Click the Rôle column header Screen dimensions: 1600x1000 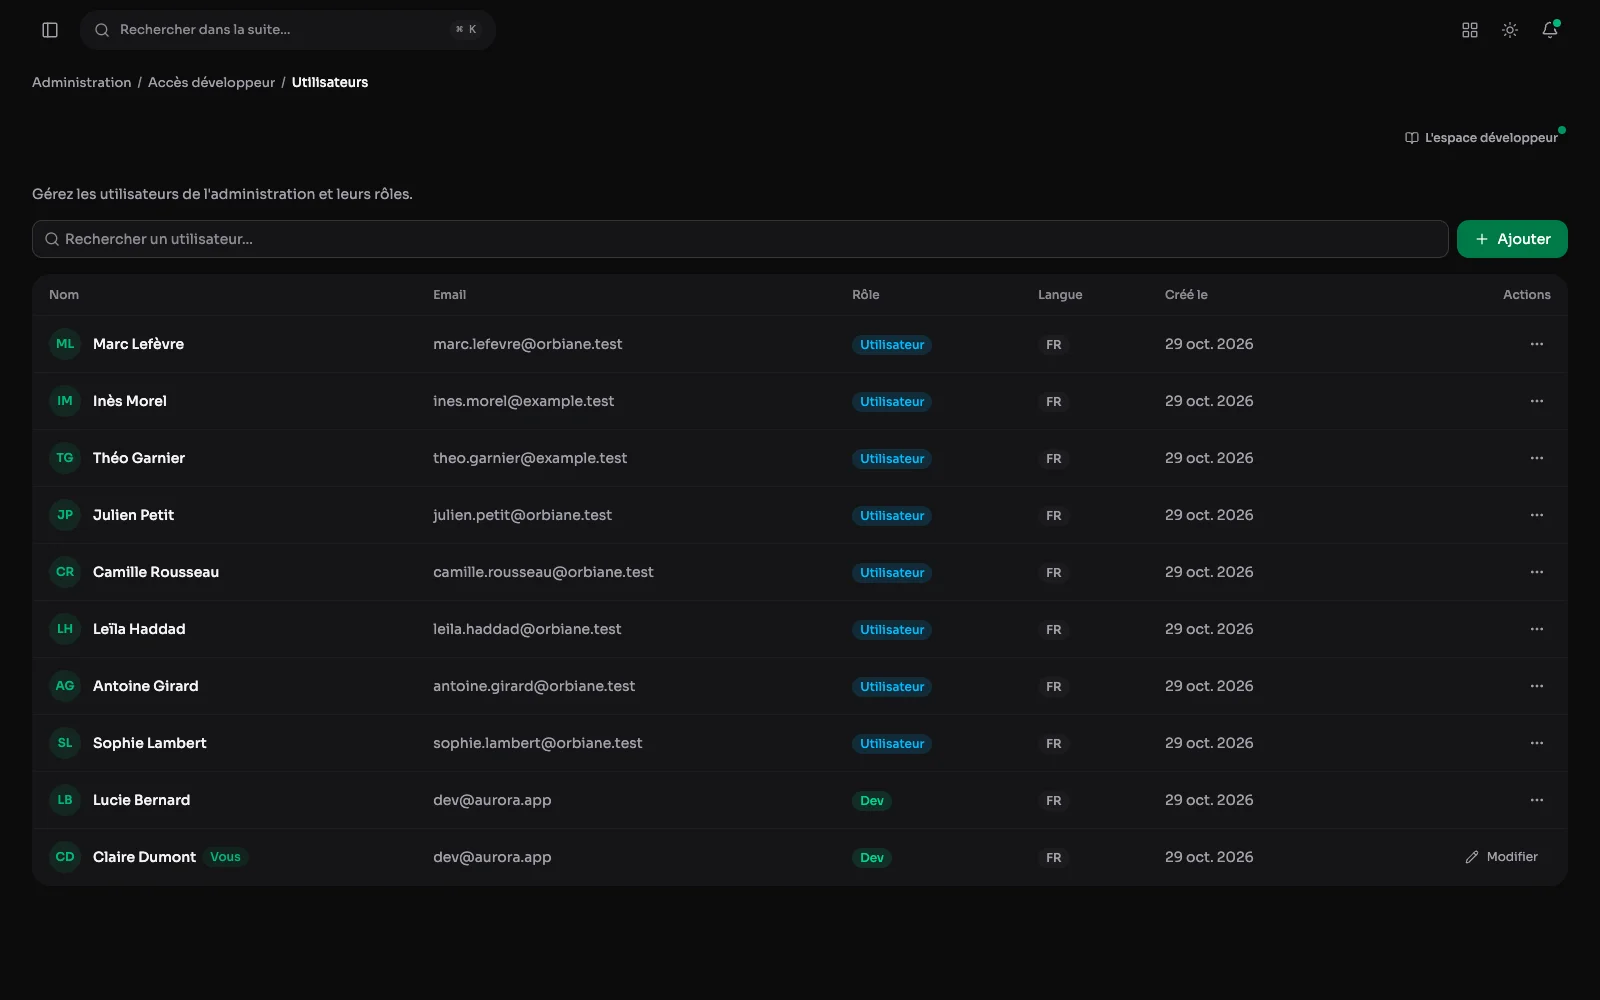[866, 295]
